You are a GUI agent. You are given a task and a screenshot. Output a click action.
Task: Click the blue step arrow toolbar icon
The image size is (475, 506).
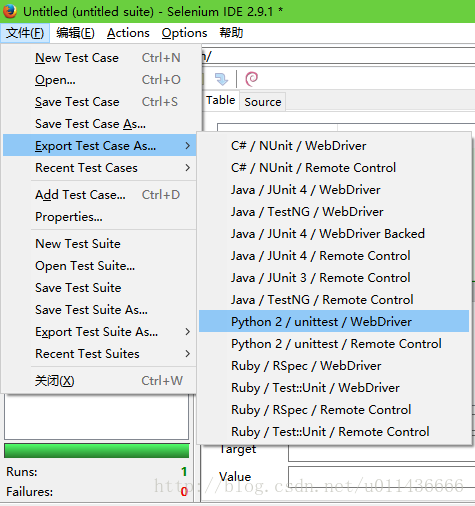point(221,79)
